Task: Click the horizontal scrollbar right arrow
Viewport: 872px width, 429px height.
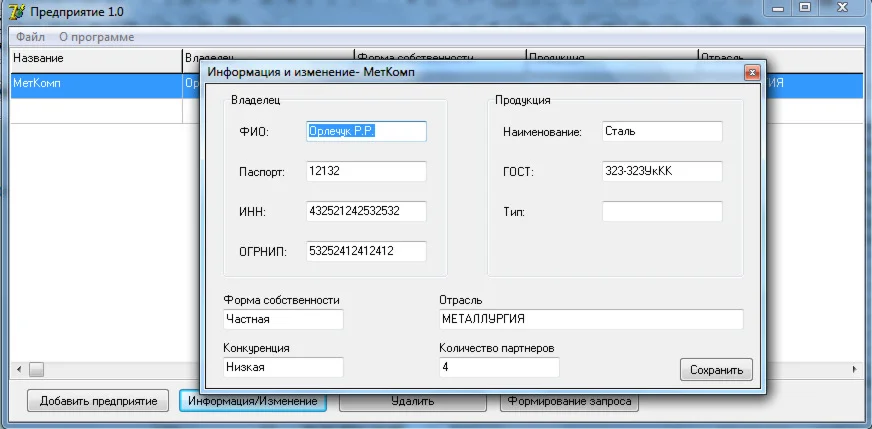Action: (x=854, y=369)
